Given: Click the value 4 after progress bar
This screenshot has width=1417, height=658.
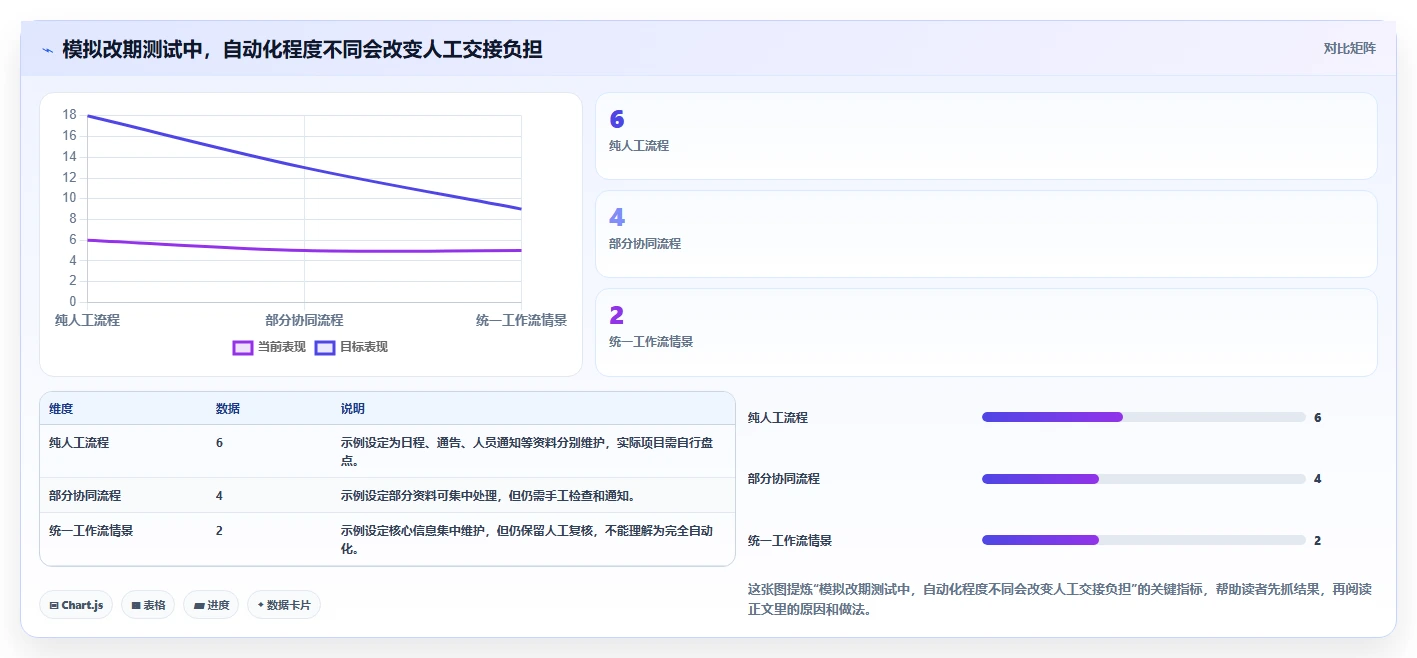Looking at the screenshot, I should coord(1318,479).
